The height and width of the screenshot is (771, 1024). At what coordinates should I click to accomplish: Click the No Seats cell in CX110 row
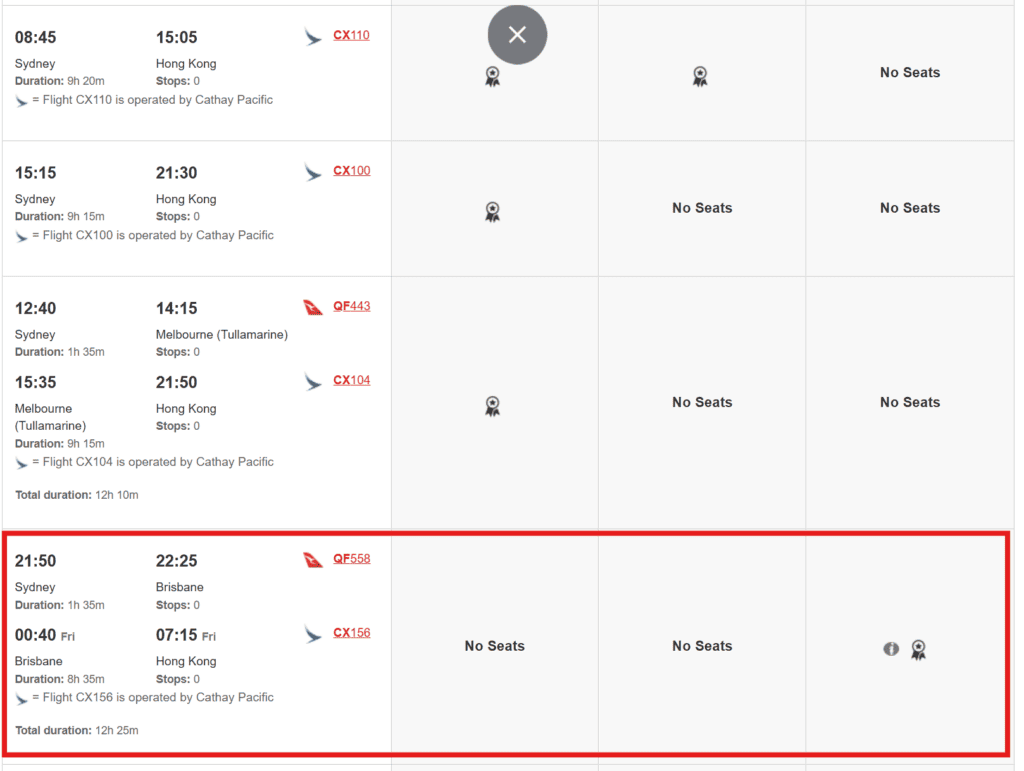pyautogui.click(x=909, y=73)
